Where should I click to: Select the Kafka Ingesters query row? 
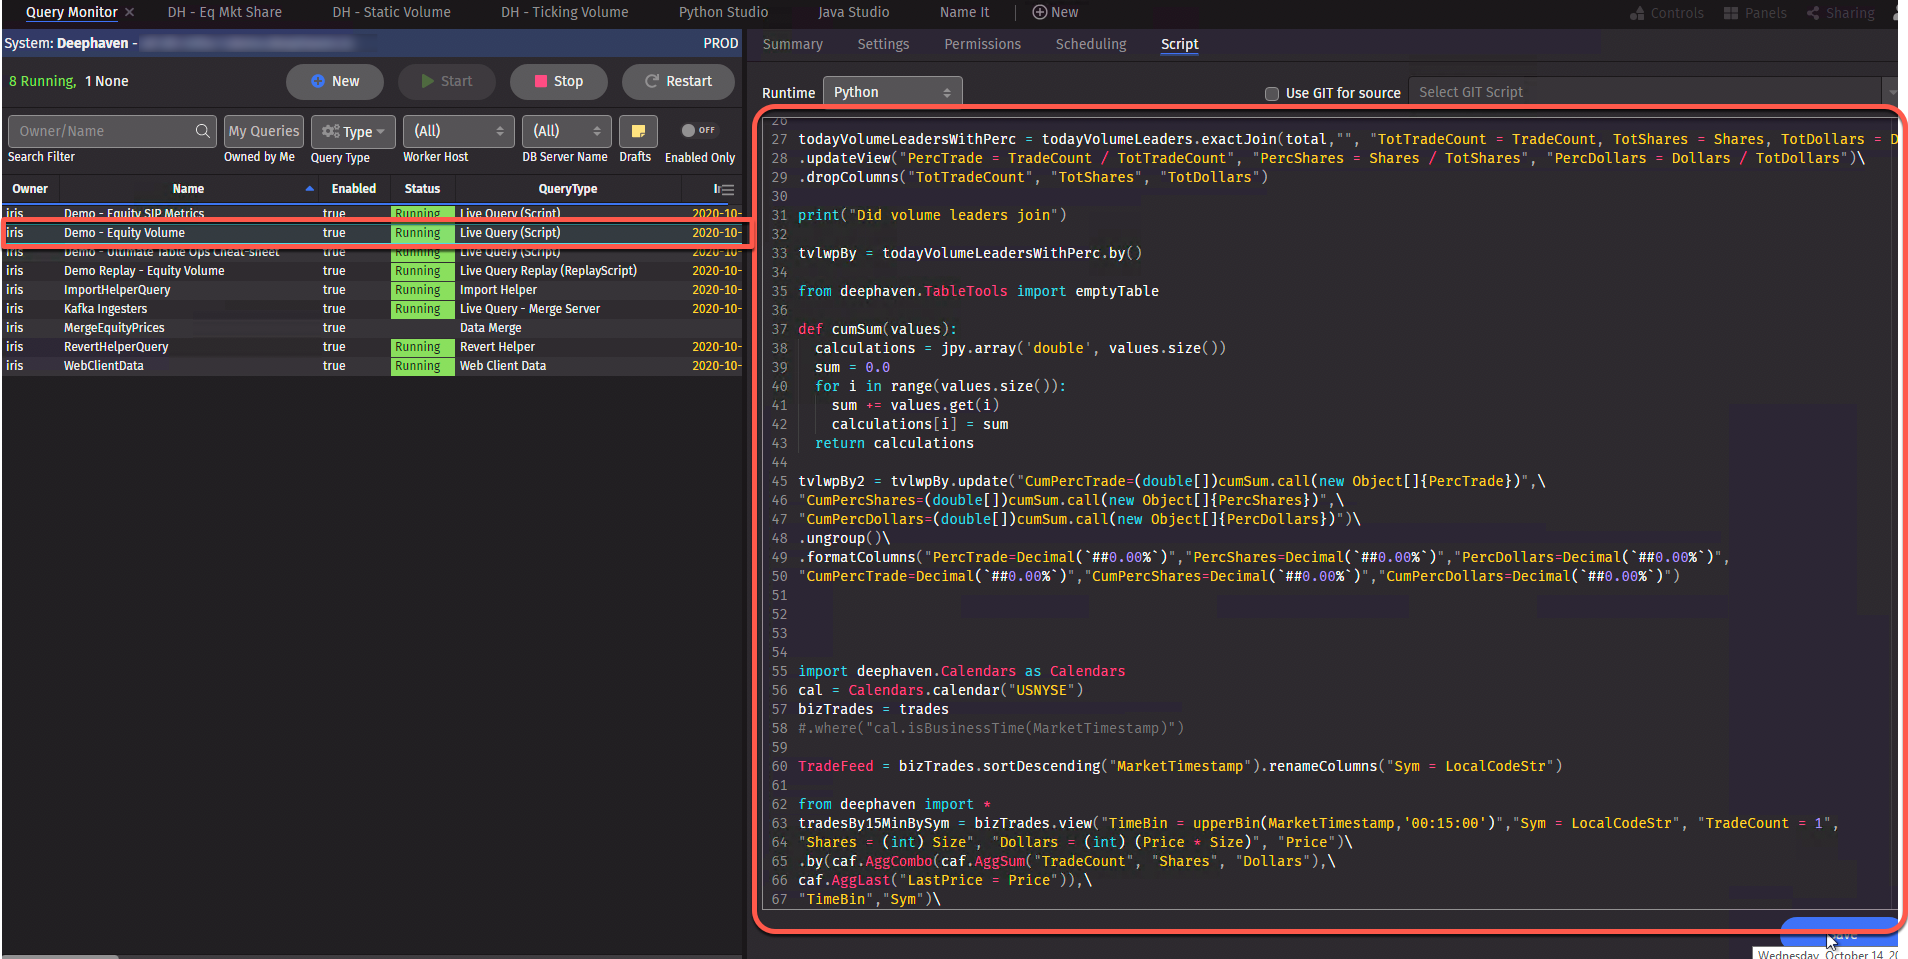tap(105, 309)
